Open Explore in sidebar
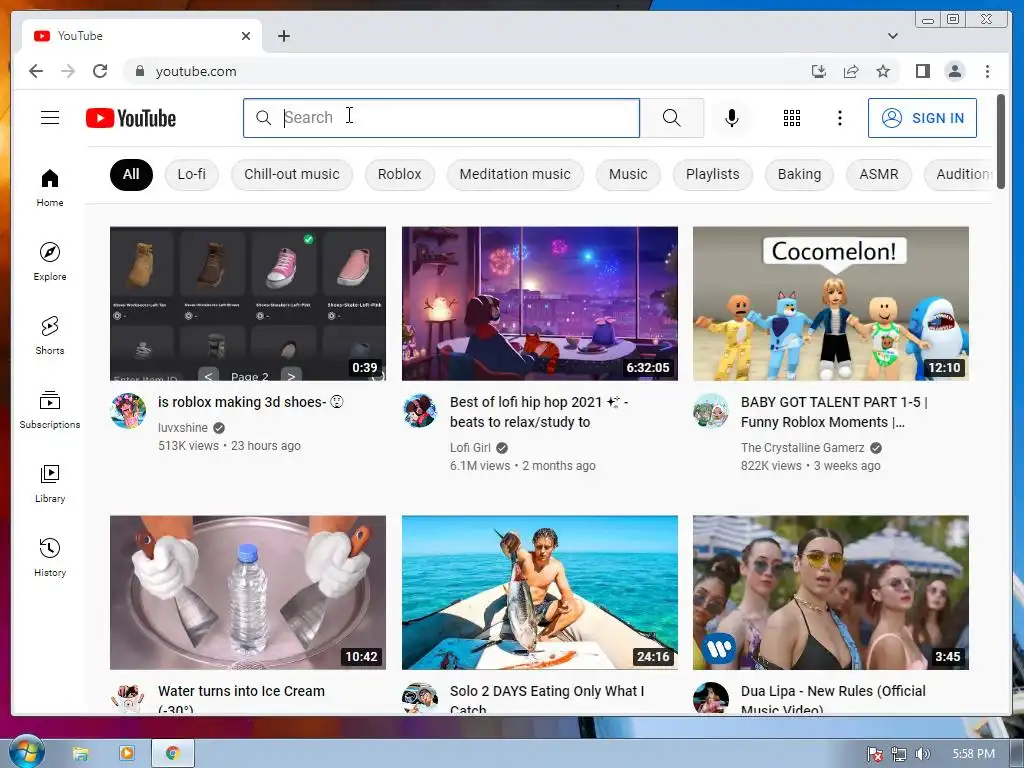This screenshot has width=1024, height=768. (50, 261)
